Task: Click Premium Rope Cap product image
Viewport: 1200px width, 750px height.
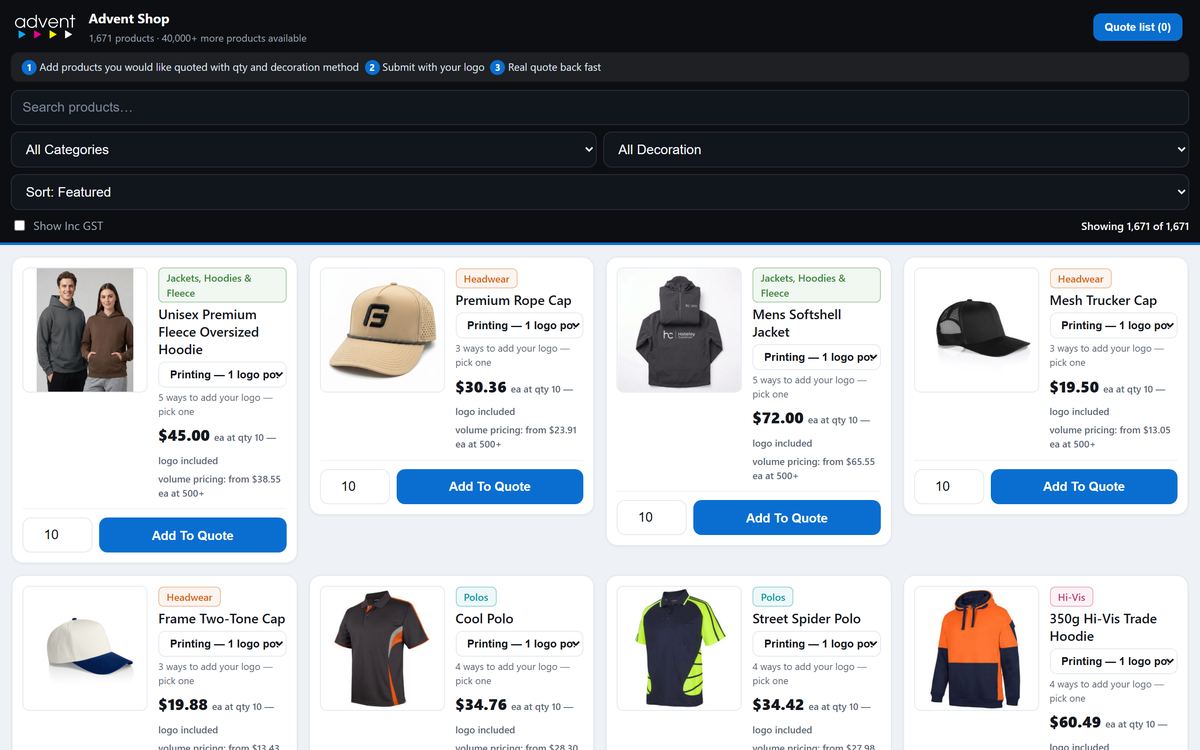Action: [382, 330]
